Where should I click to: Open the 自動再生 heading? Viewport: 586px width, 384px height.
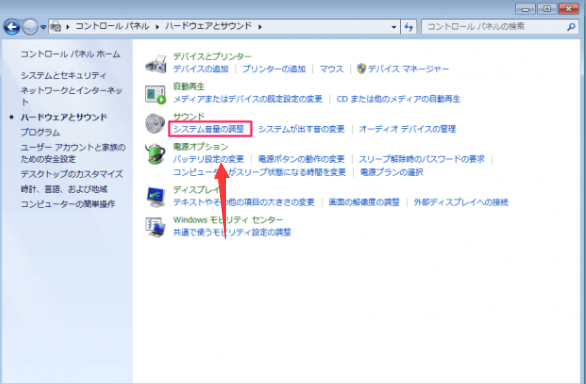(x=189, y=86)
